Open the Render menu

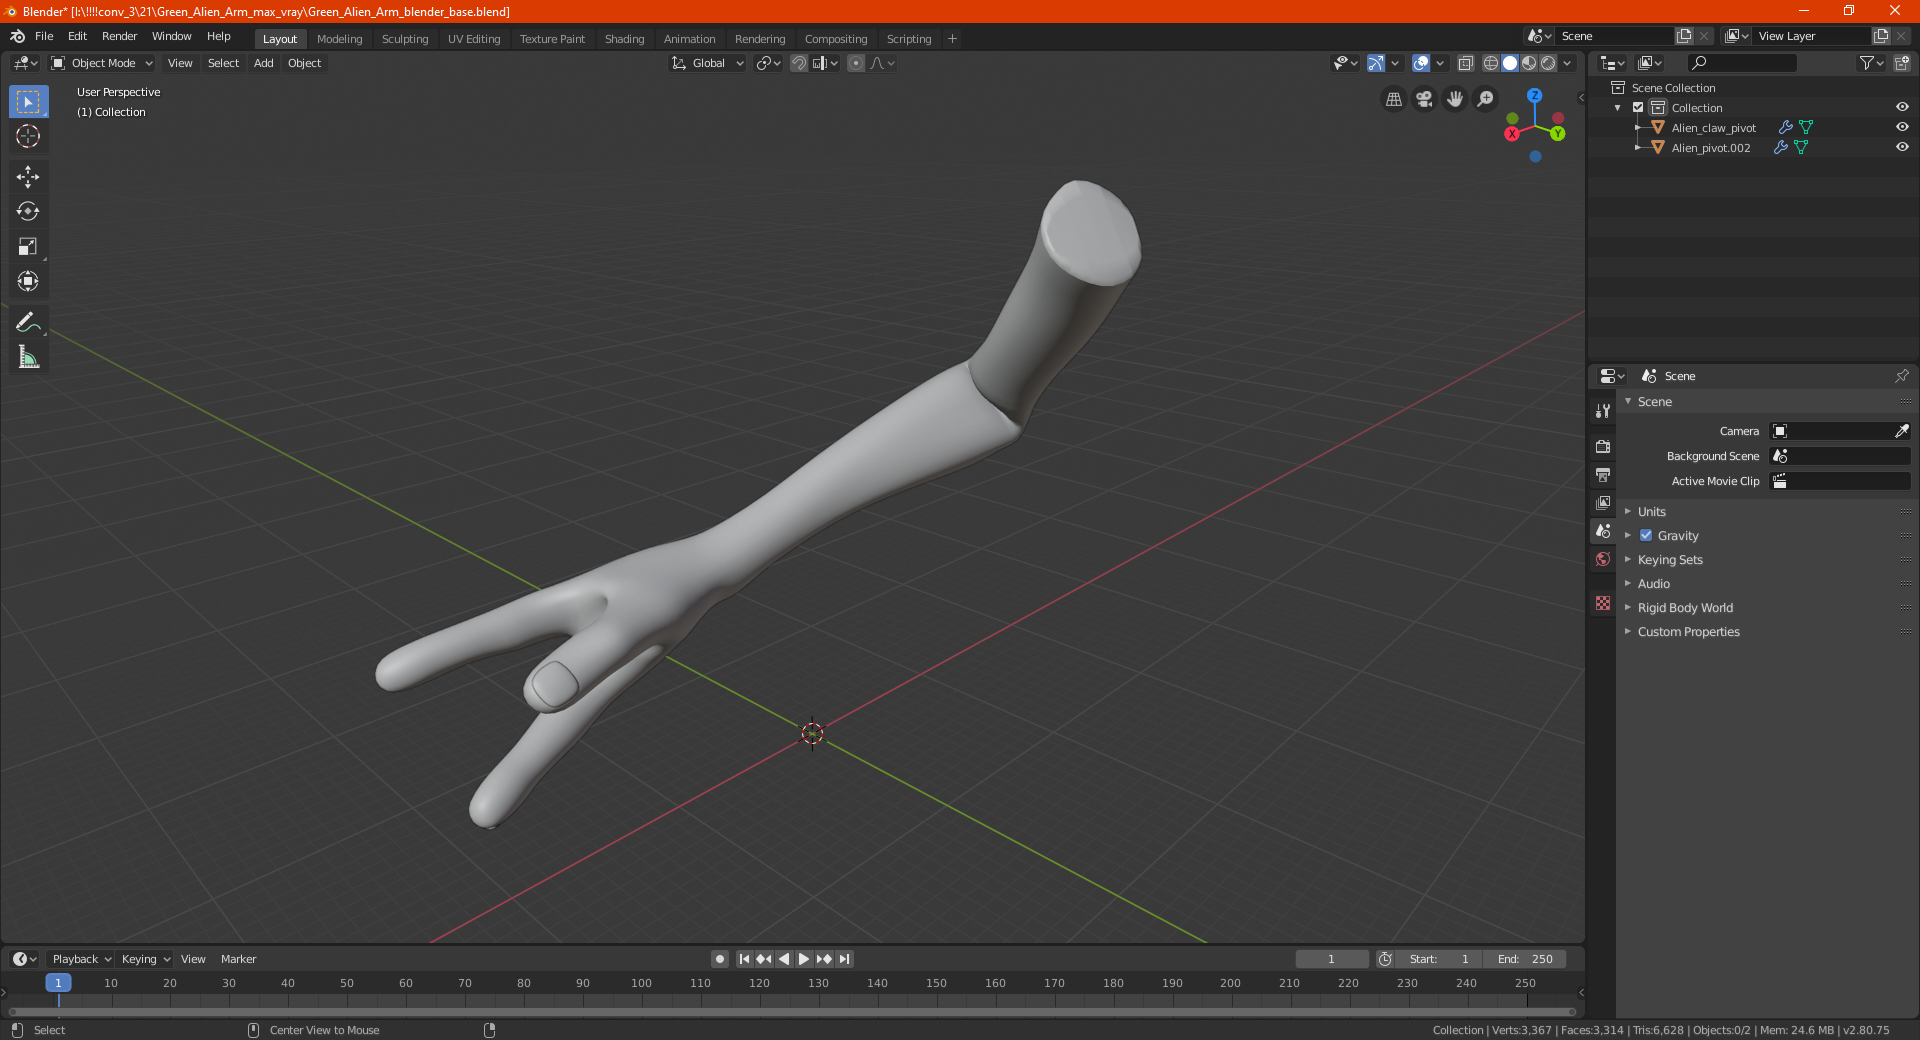pos(120,36)
